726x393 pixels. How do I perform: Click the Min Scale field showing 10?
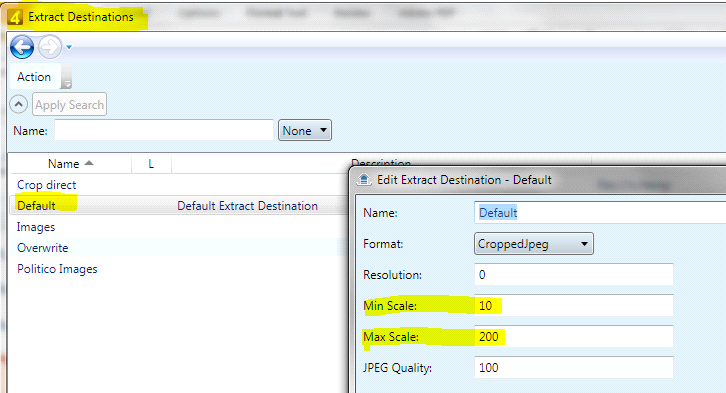pos(574,306)
